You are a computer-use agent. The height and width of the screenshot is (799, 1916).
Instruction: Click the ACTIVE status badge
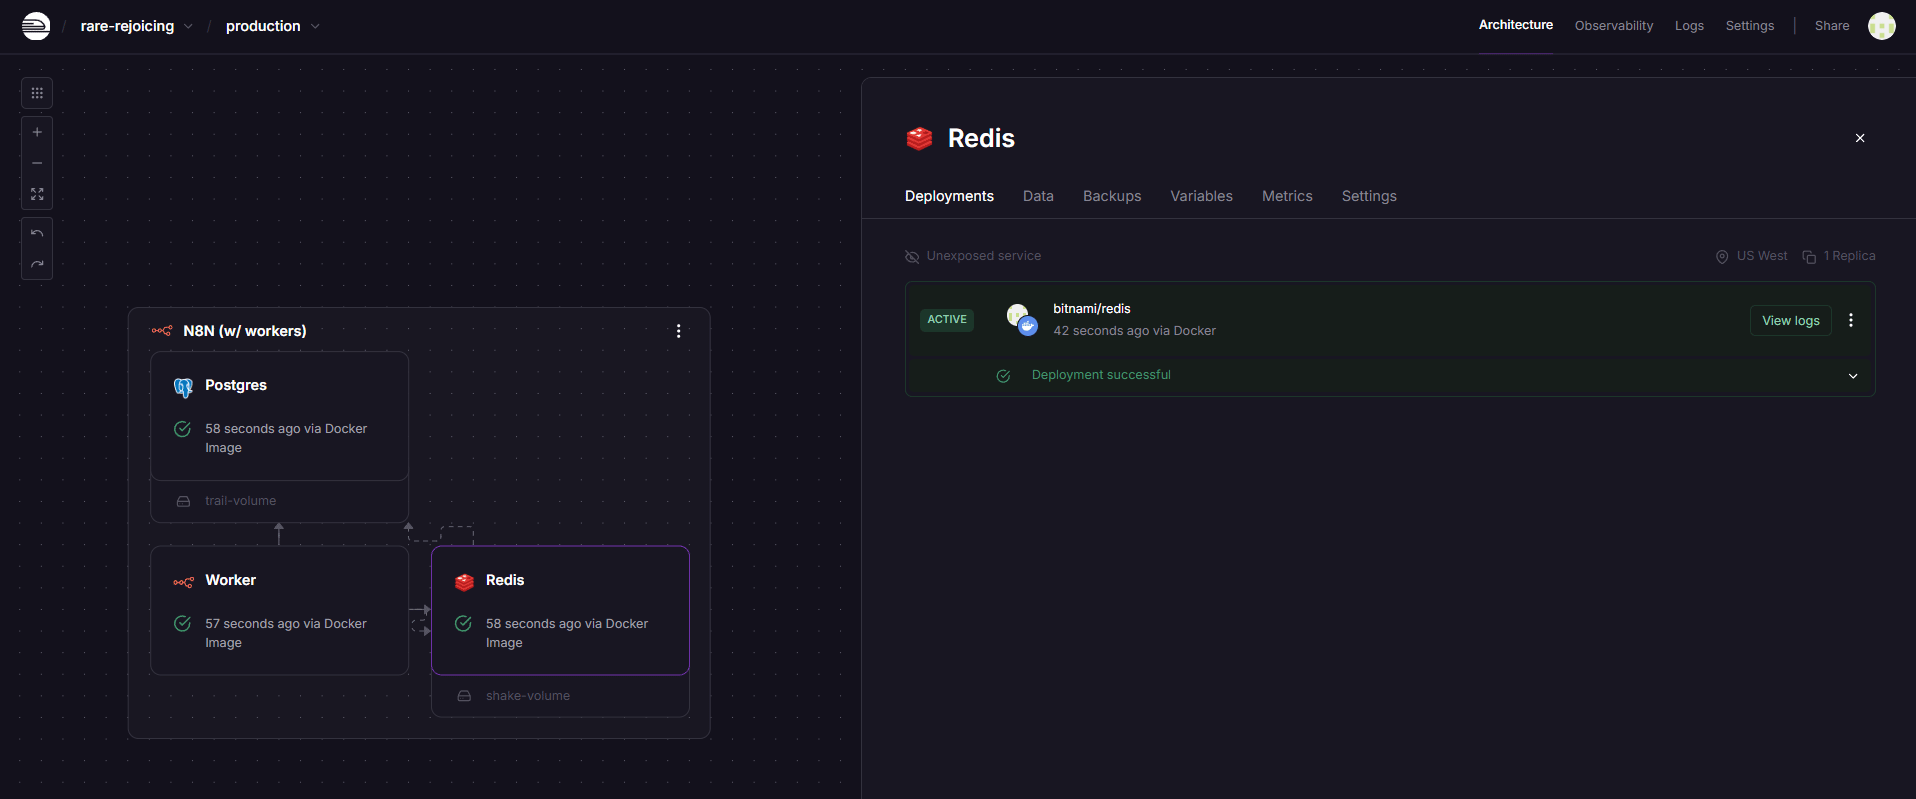click(947, 320)
